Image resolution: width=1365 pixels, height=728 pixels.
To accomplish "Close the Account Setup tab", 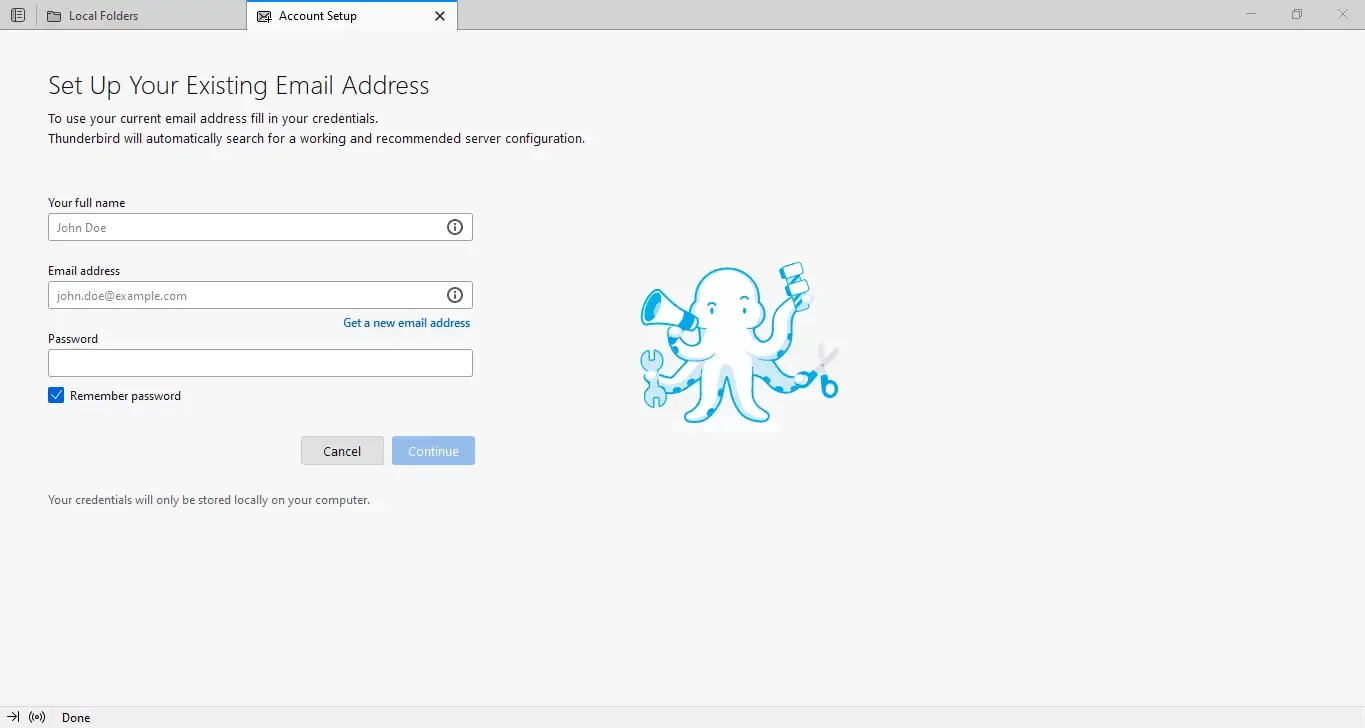I will pos(440,16).
